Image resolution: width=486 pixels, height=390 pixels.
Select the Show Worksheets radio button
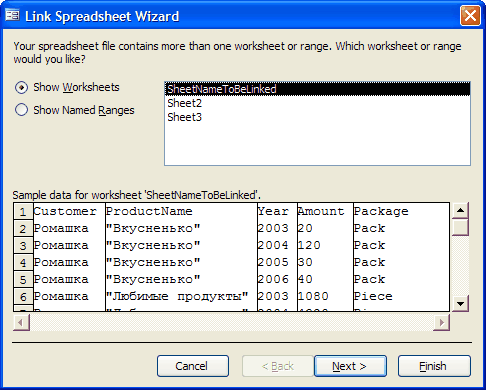coord(22,87)
